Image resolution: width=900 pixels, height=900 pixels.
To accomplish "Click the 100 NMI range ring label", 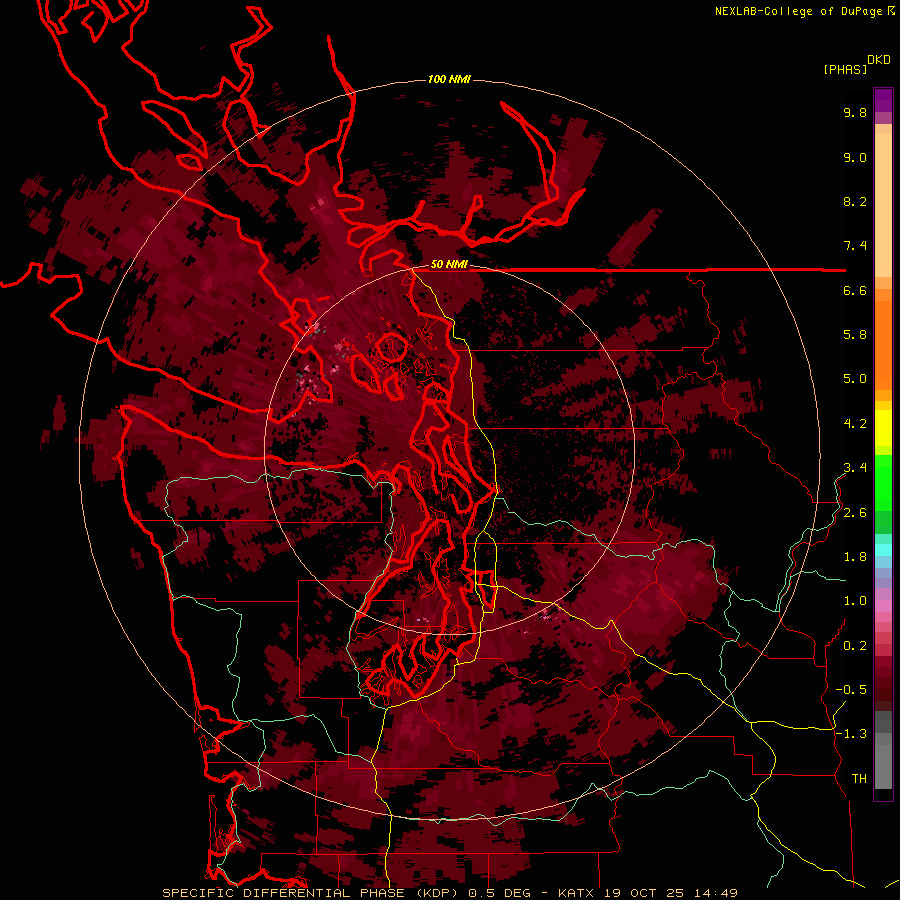I will pyautogui.click(x=449, y=79).
